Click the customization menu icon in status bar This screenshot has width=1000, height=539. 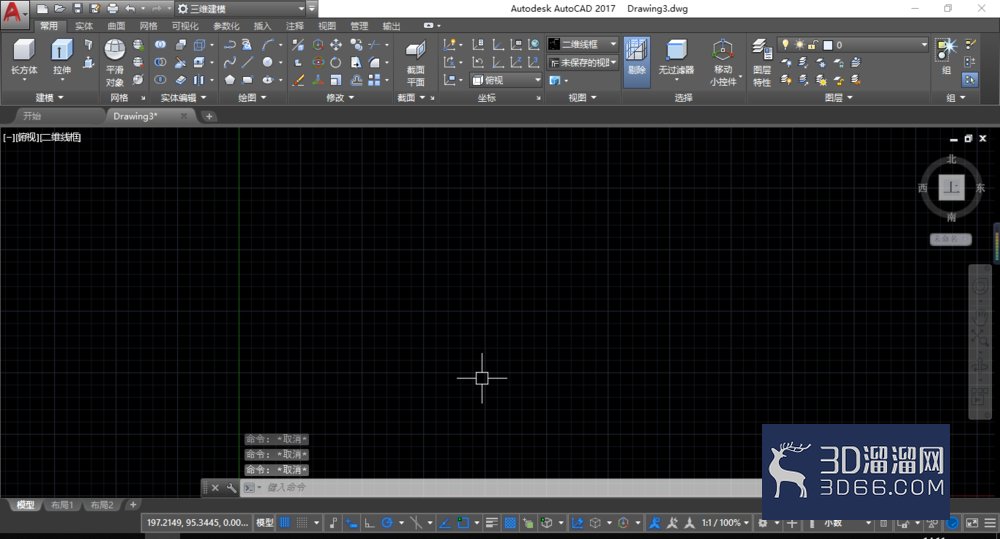990,522
